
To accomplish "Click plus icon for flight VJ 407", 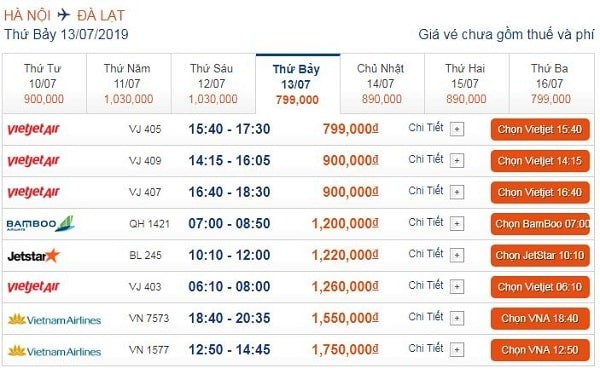I will click(x=457, y=192).
